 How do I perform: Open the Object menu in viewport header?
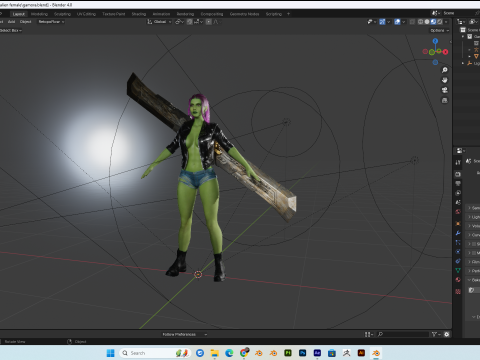tap(25, 22)
